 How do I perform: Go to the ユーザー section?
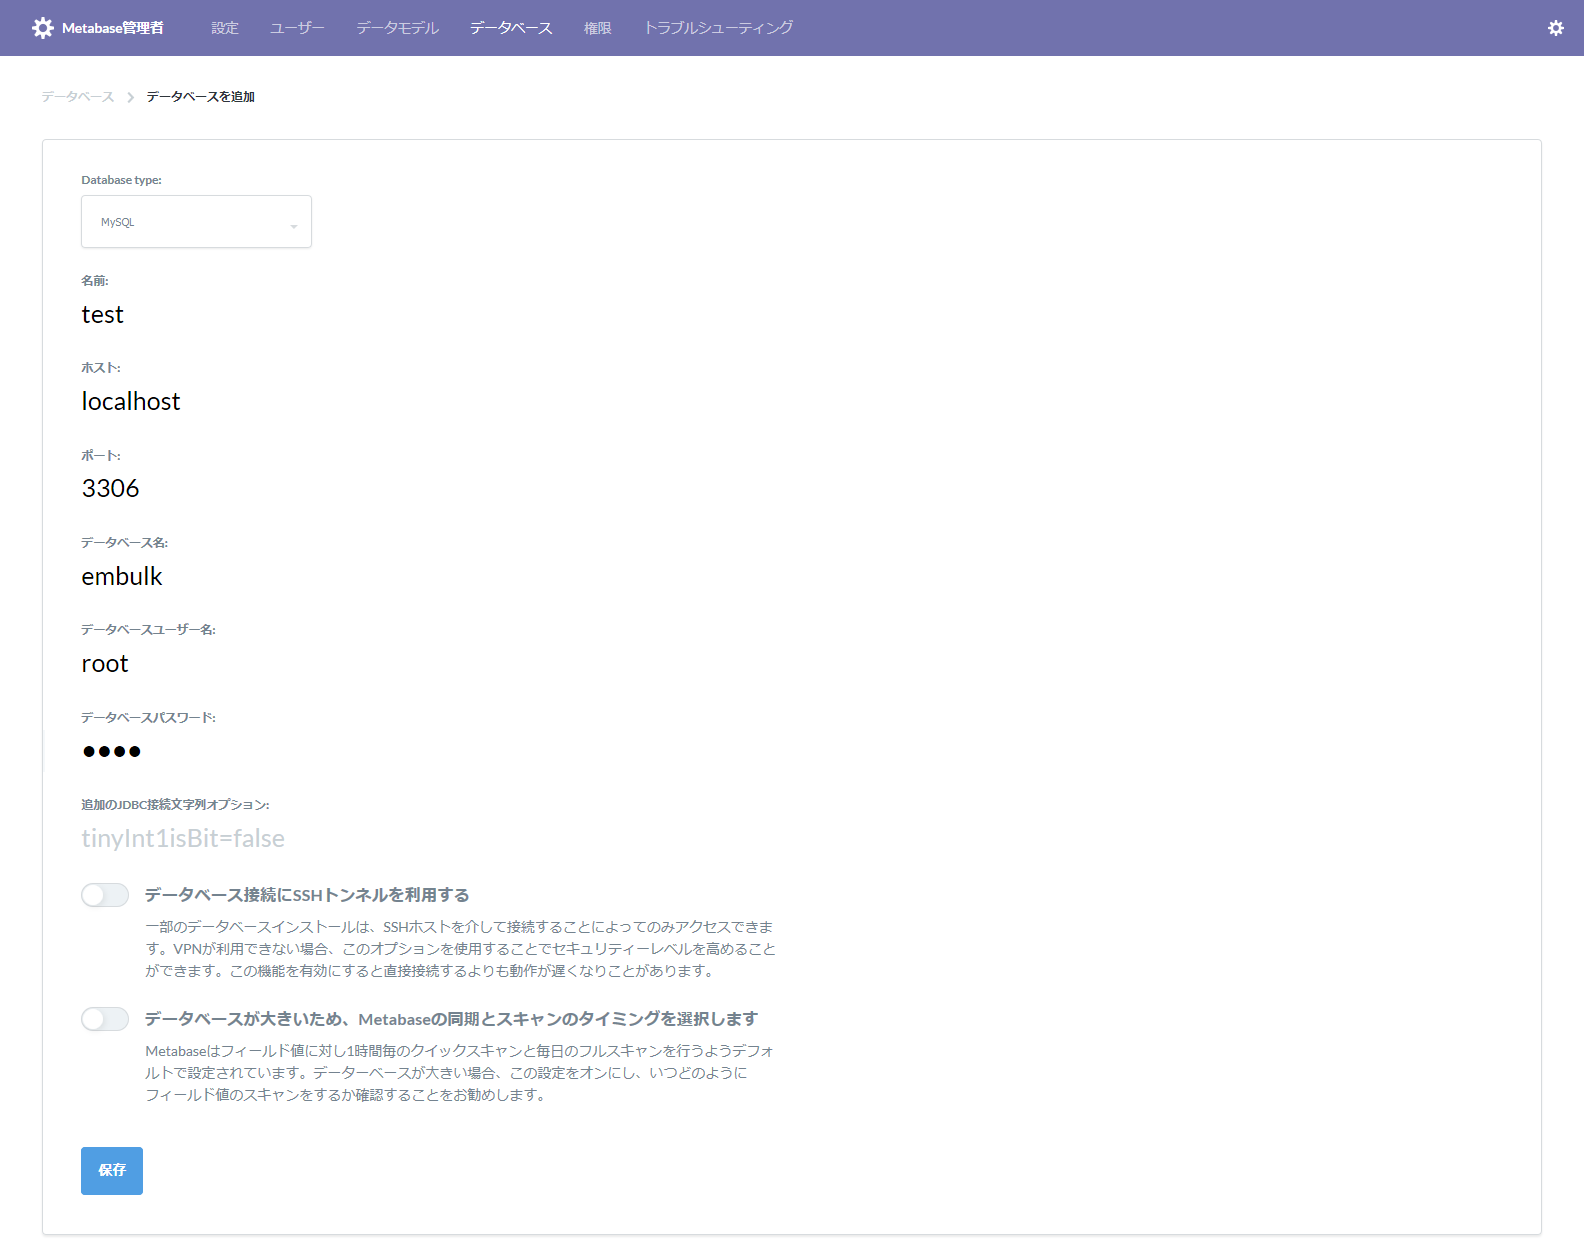coord(297,28)
